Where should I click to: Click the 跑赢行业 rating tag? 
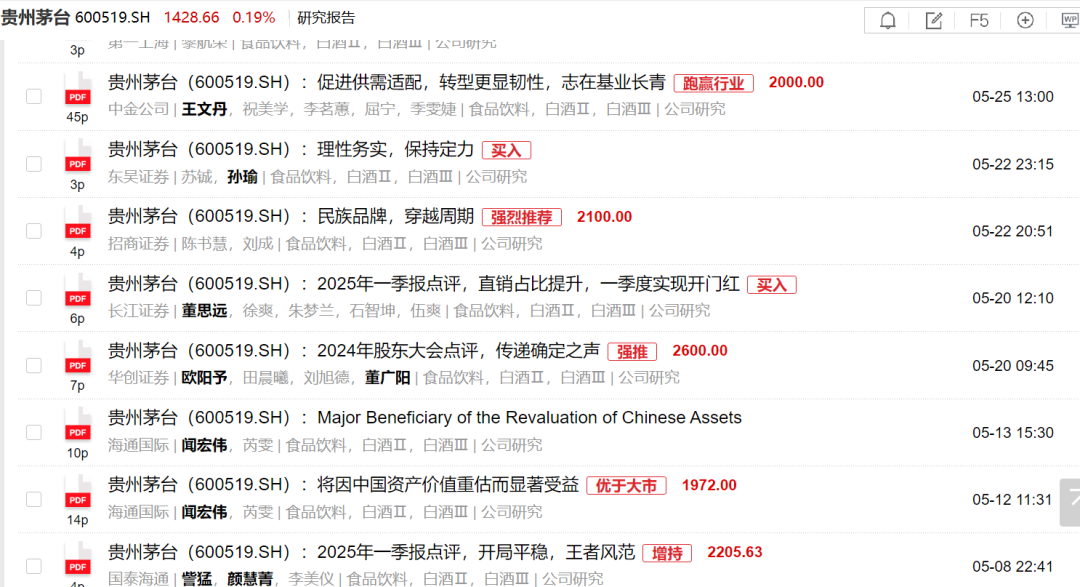pyautogui.click(x=714, y=83)
